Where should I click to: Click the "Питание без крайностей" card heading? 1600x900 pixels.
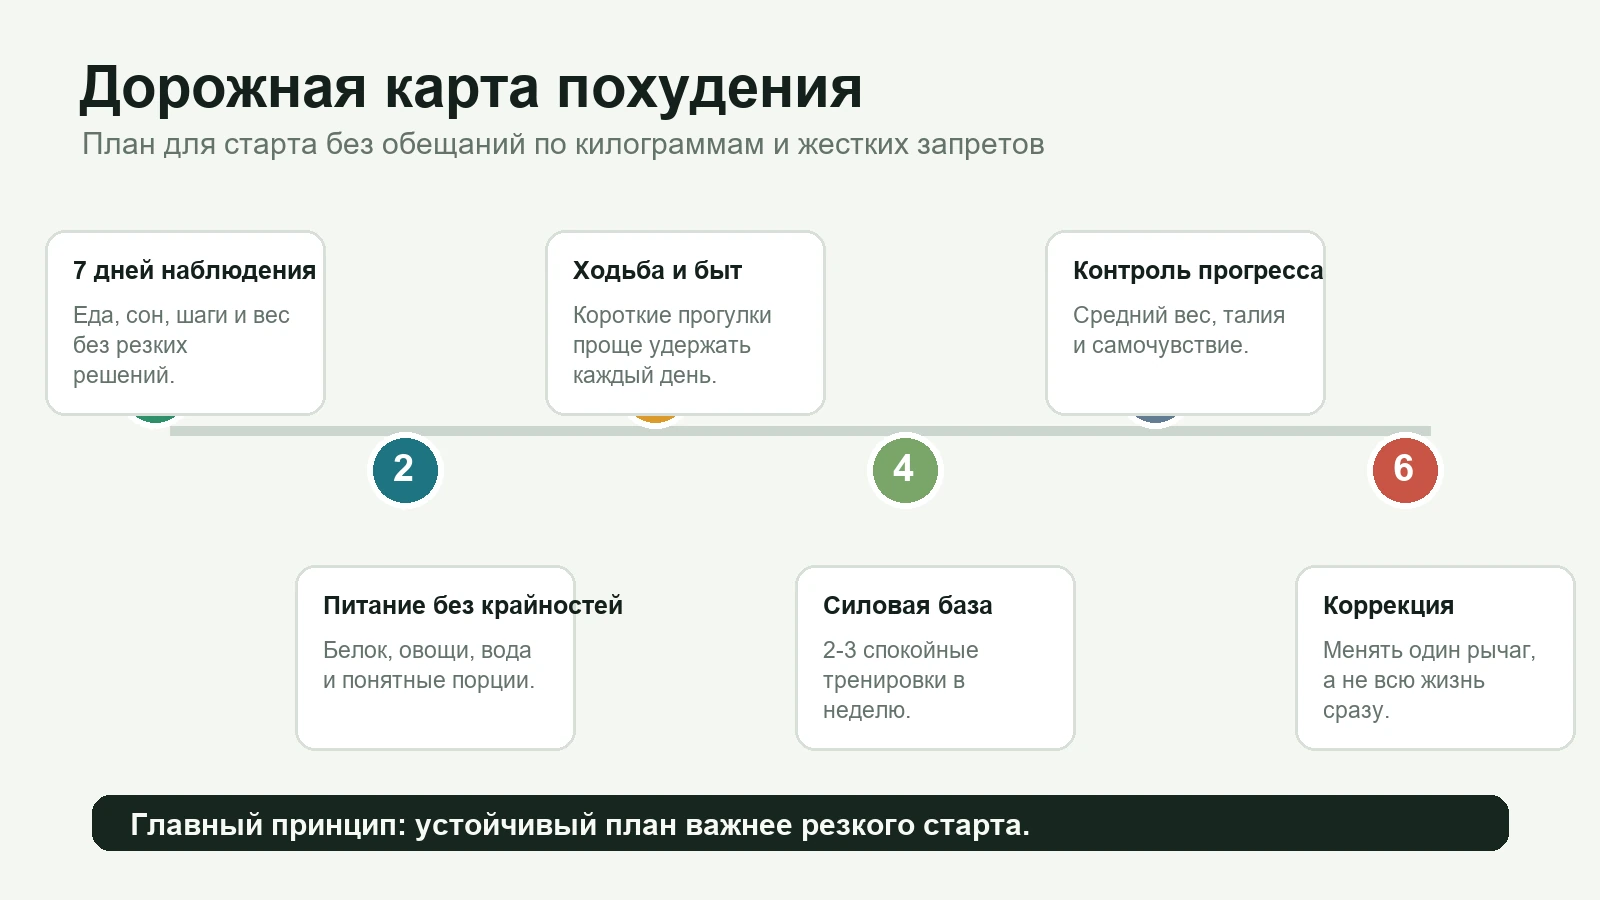473,605
